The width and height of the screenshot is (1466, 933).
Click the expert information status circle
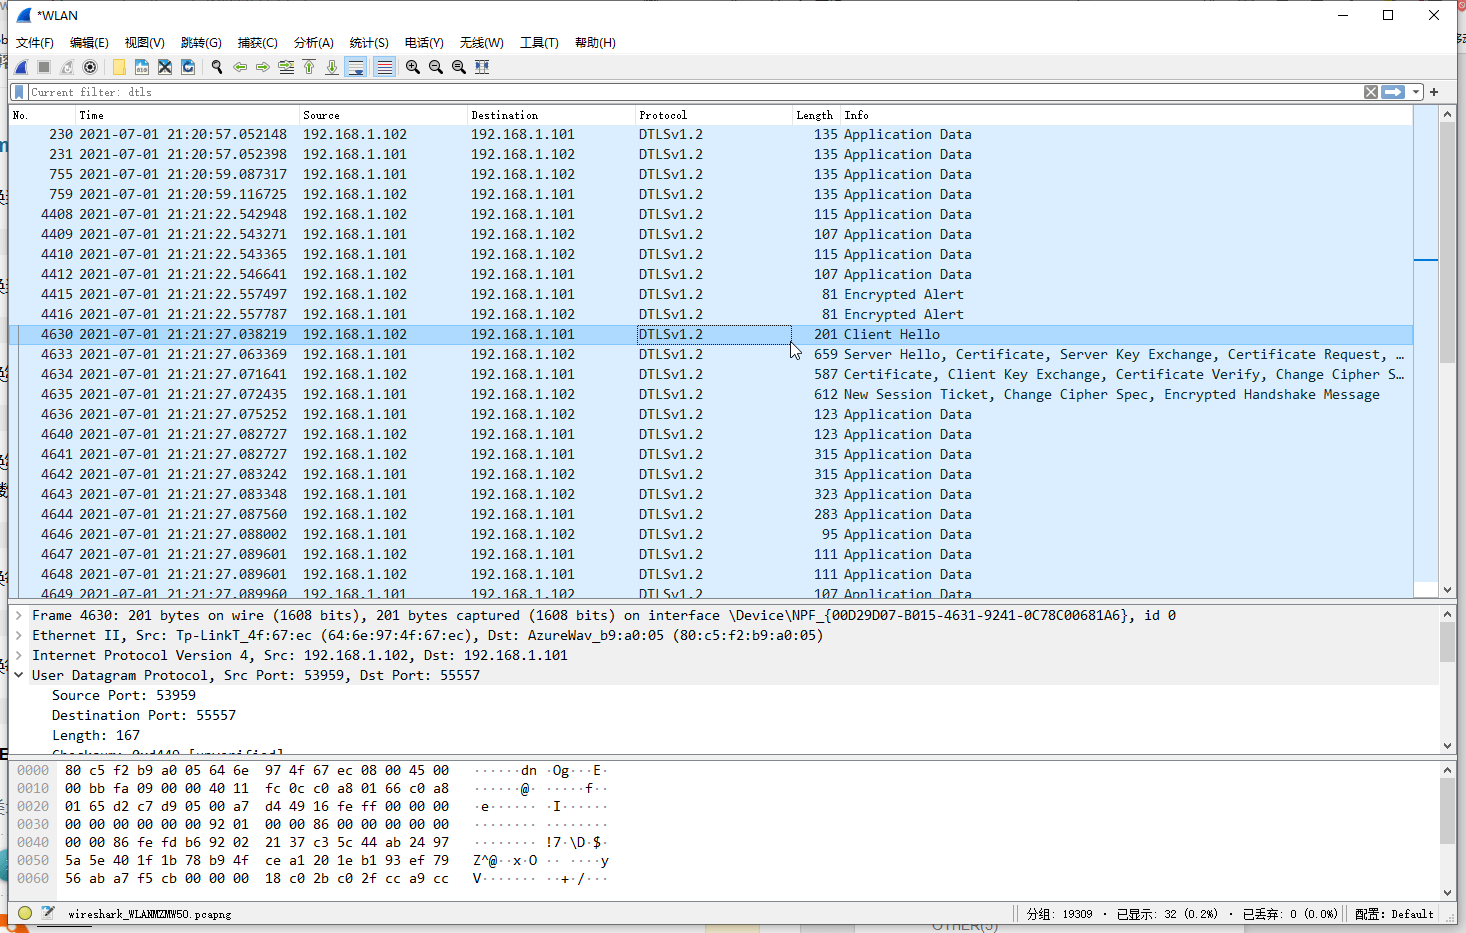tap(25, 913)
